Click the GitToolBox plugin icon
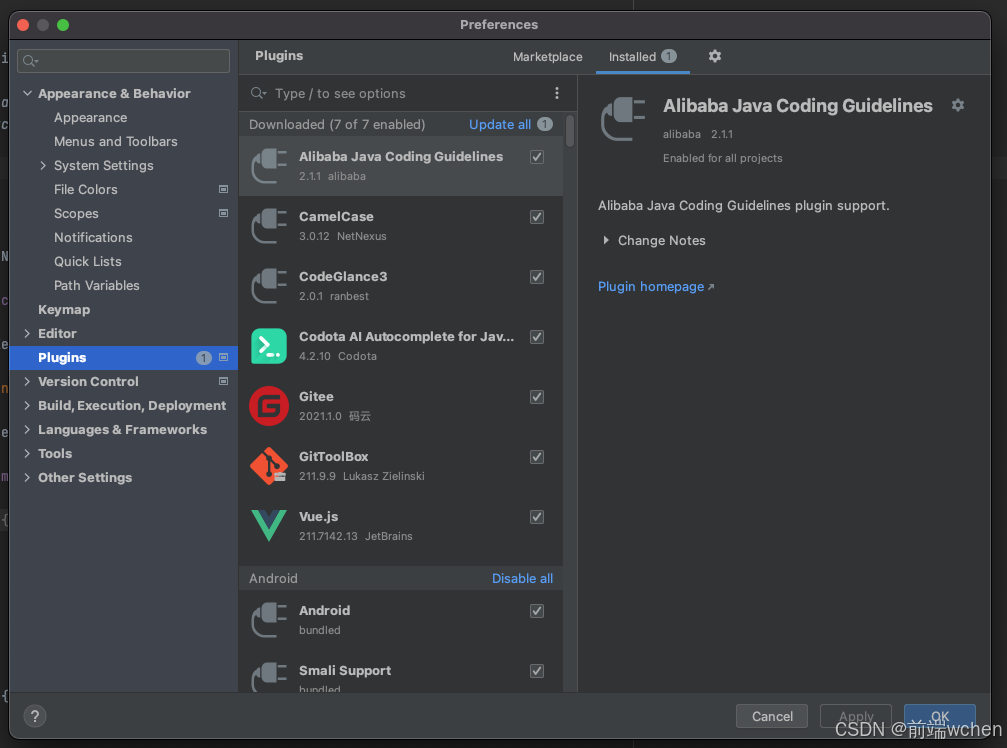This screenshot has width=1007, height=748. 268,466
